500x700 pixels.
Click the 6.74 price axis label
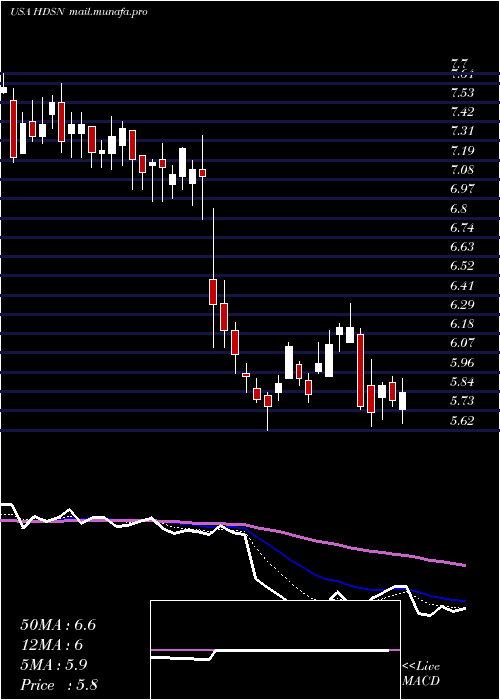(x=462, y=228)
